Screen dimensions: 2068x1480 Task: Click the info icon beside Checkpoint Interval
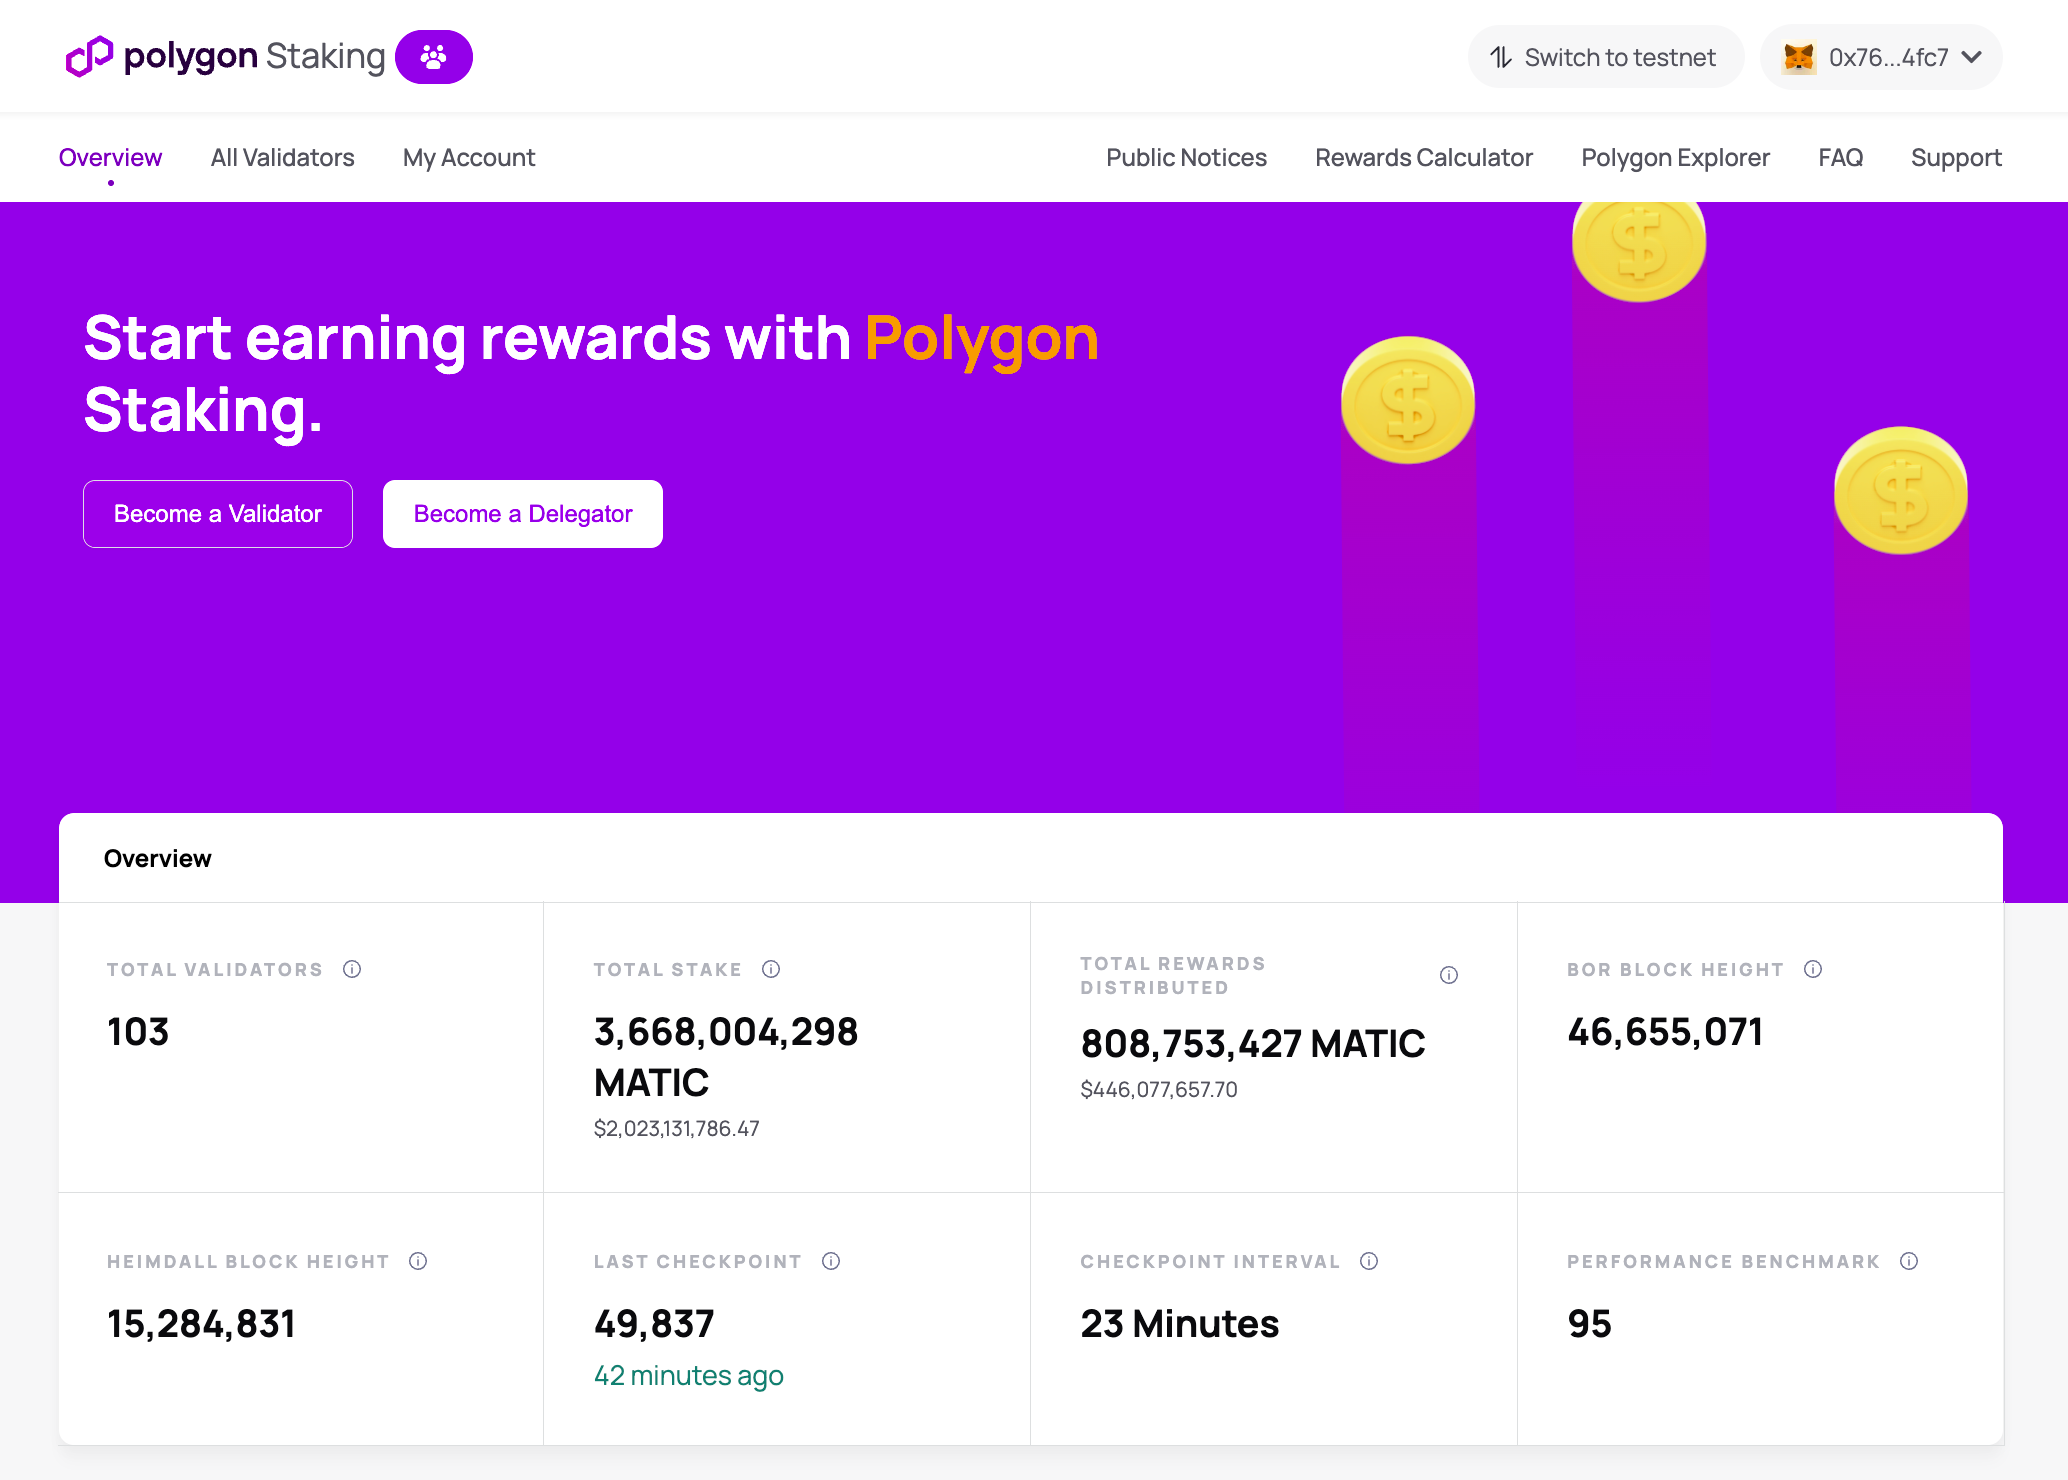(1368, 1261)
